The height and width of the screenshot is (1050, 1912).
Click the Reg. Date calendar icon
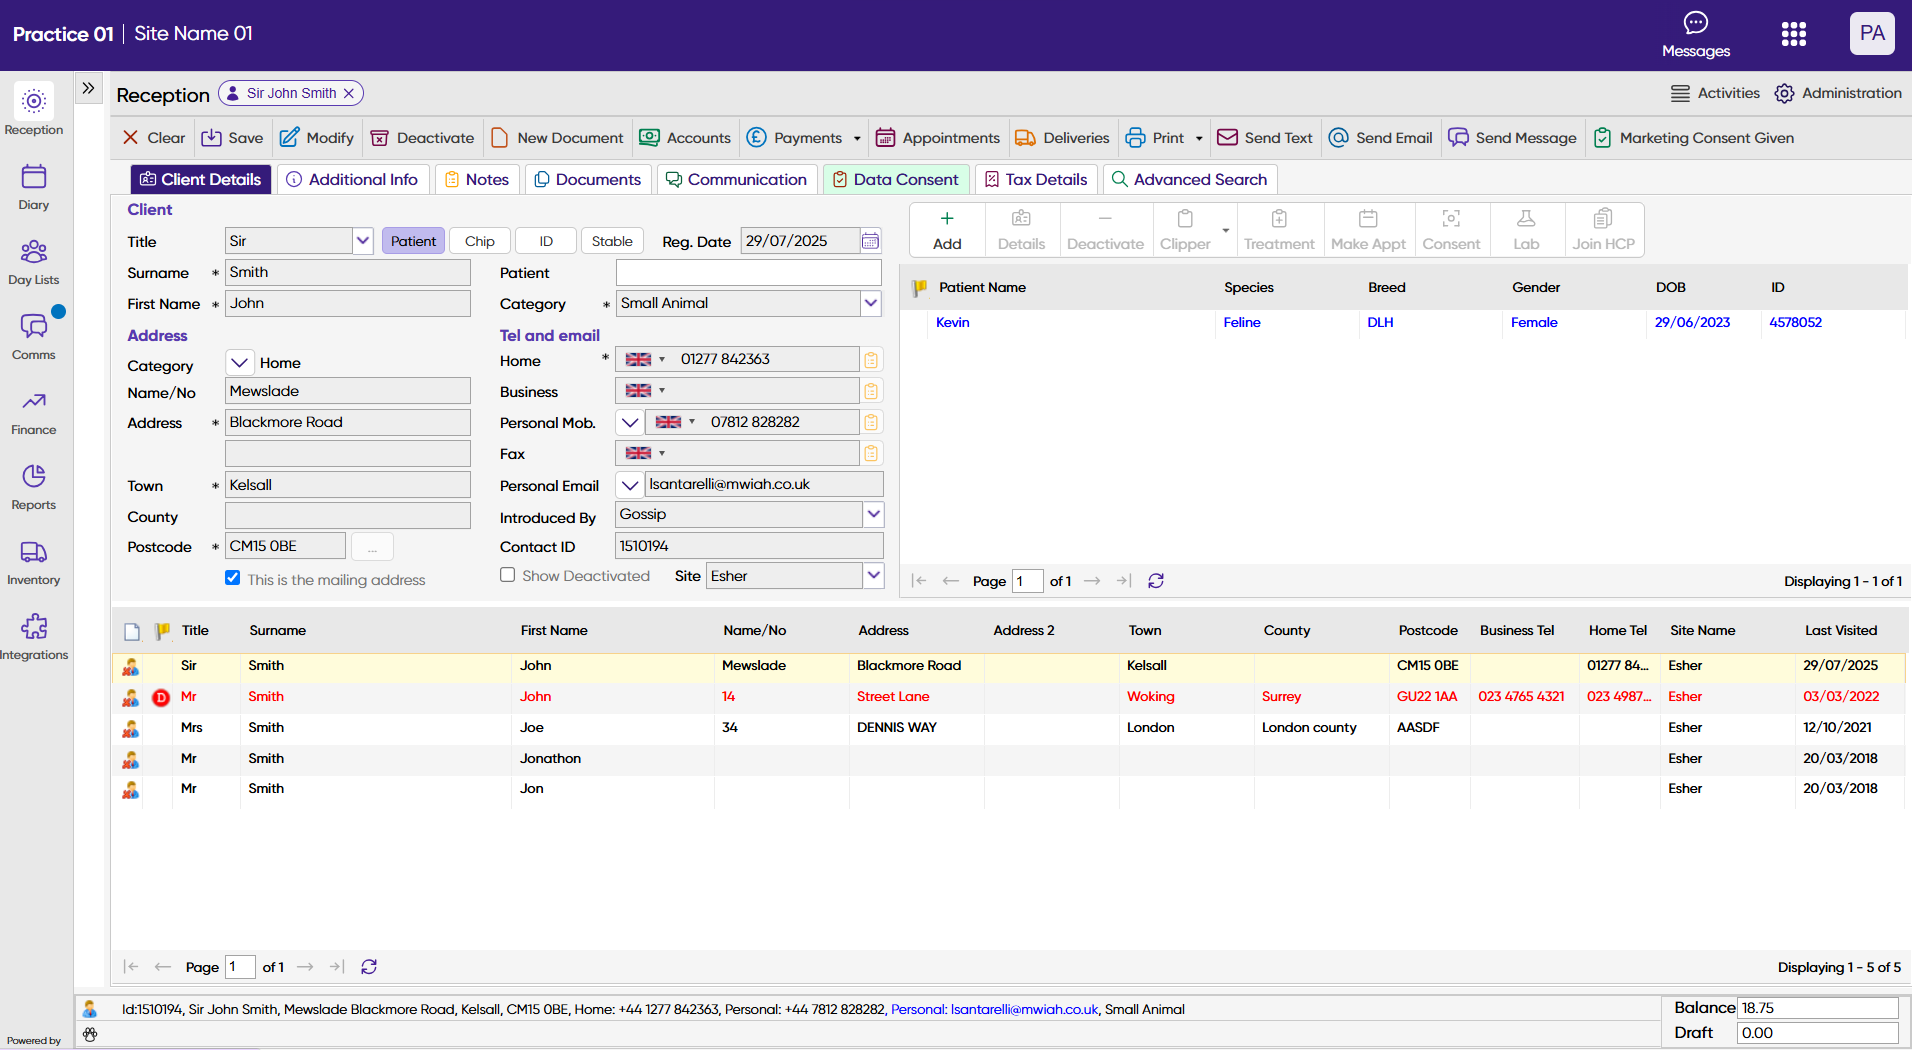[870, 241]
